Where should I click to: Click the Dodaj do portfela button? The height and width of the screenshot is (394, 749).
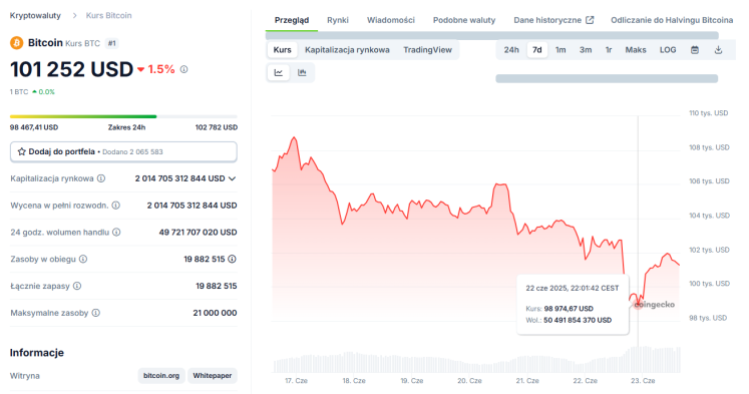(124, 152)
